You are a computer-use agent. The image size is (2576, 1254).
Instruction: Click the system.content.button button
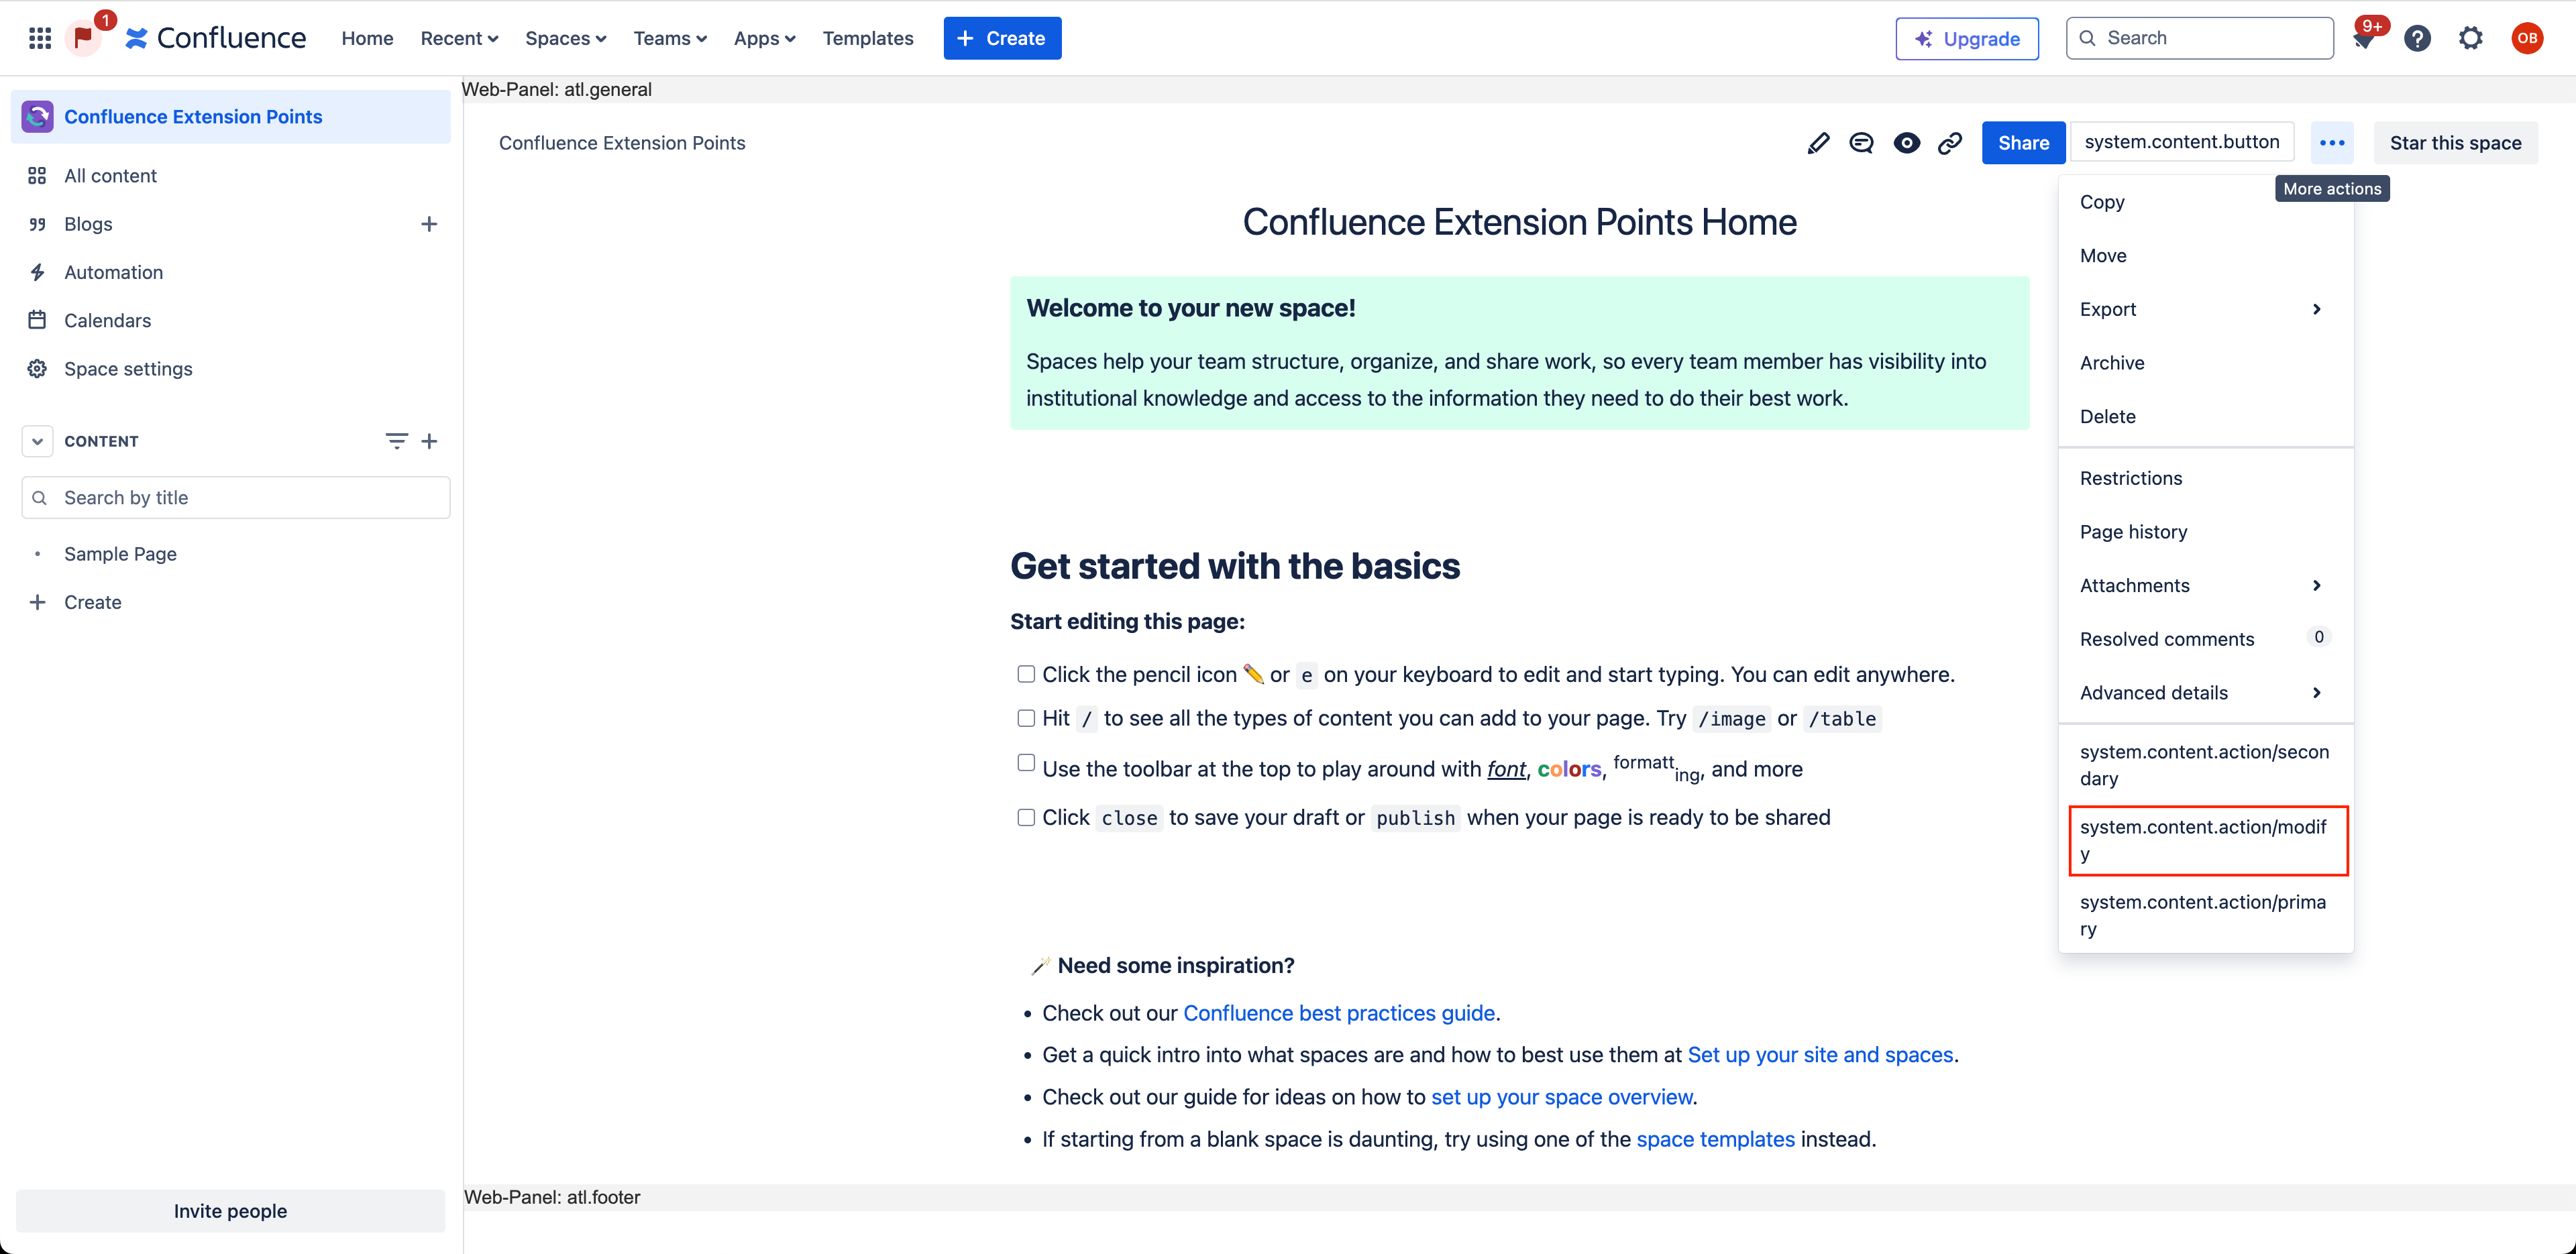(x=2182, y=142)
